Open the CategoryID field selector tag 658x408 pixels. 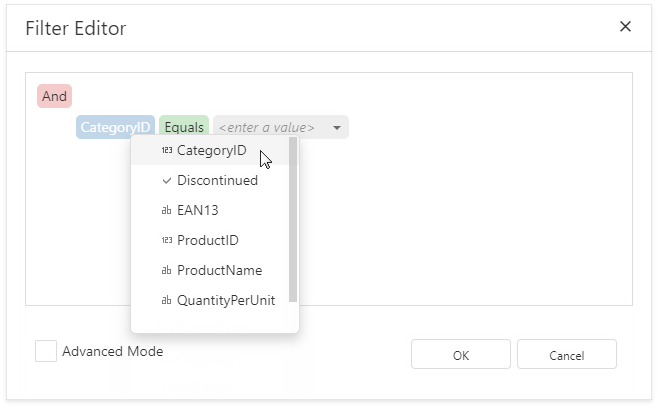click(115, 127)
